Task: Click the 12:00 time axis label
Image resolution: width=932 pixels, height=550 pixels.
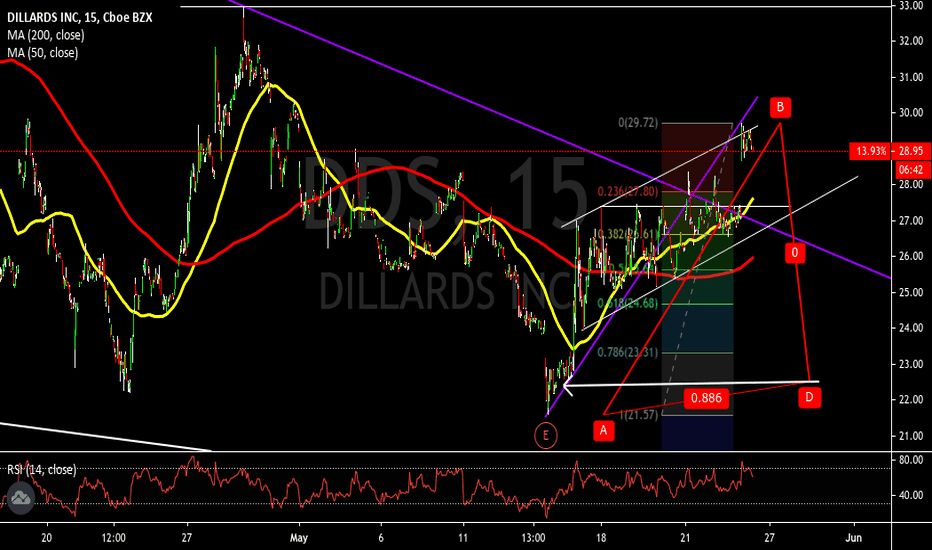Action: tap(114, 538)
